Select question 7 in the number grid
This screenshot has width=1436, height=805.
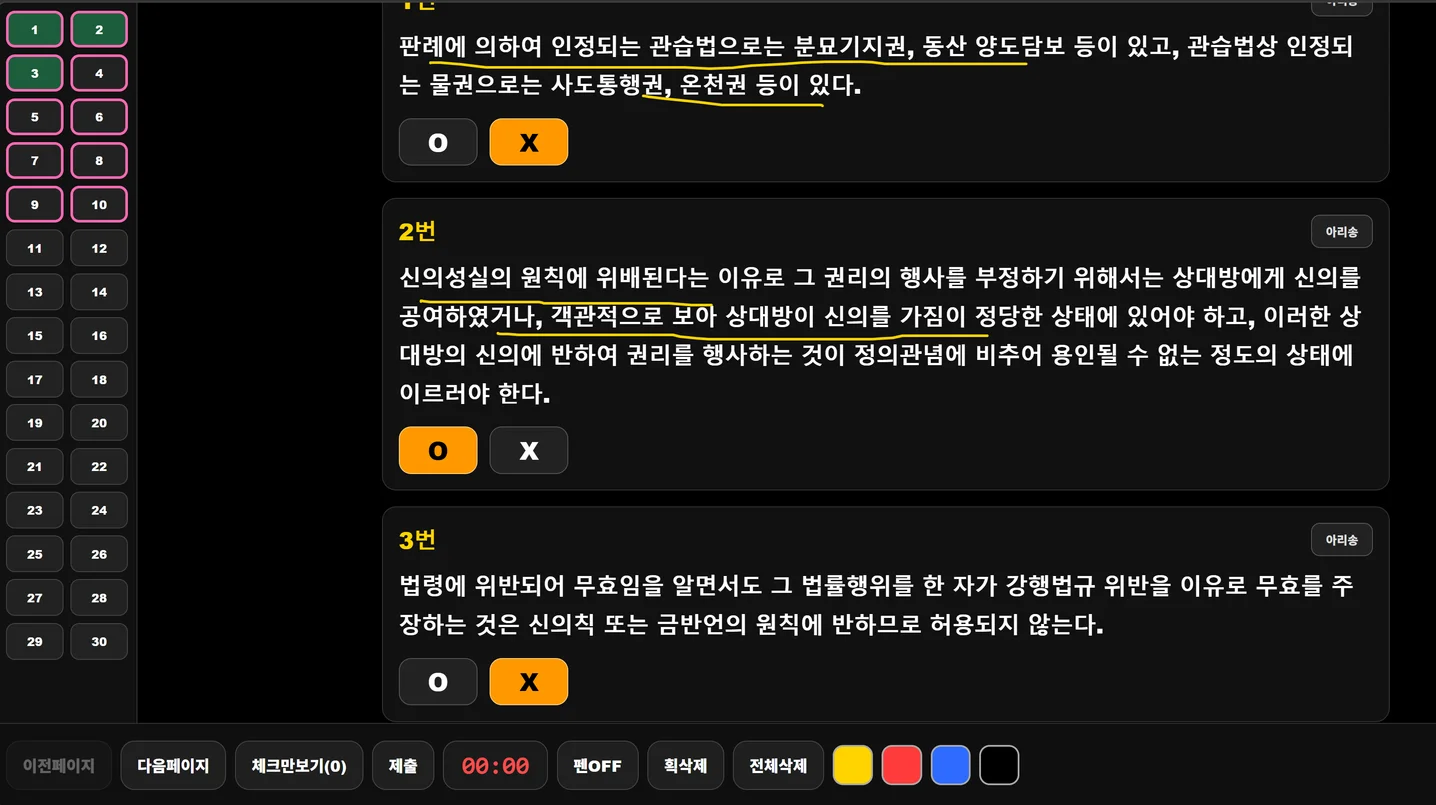35,161
